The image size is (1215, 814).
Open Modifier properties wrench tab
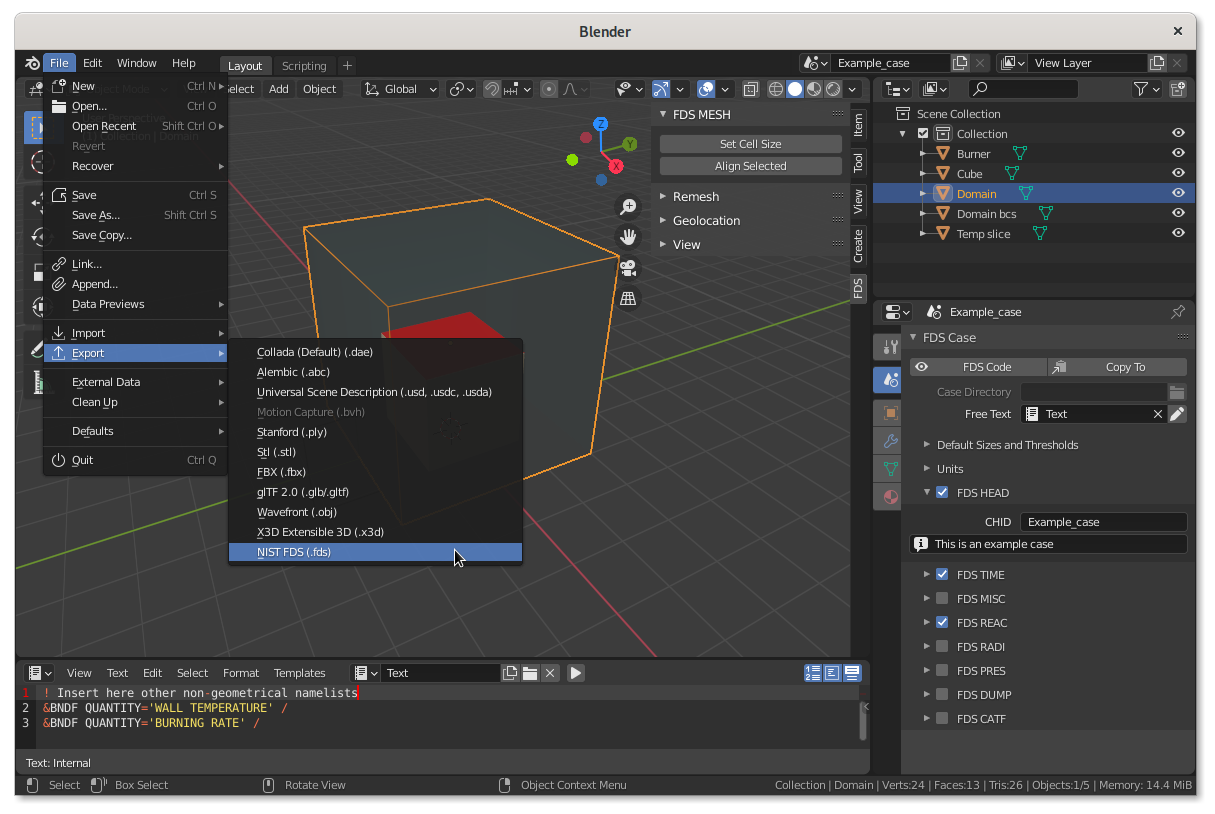pyautogui.click(x=890, y=441)
